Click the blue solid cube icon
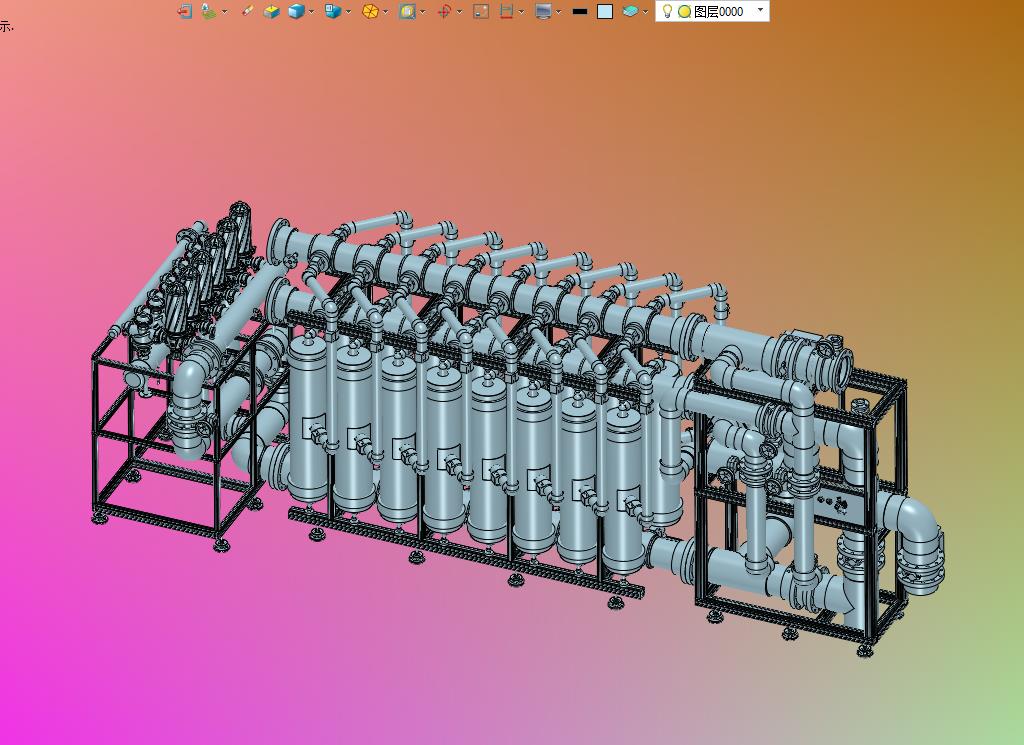This screenshot has width=1024, height=745. click(296, 11)
